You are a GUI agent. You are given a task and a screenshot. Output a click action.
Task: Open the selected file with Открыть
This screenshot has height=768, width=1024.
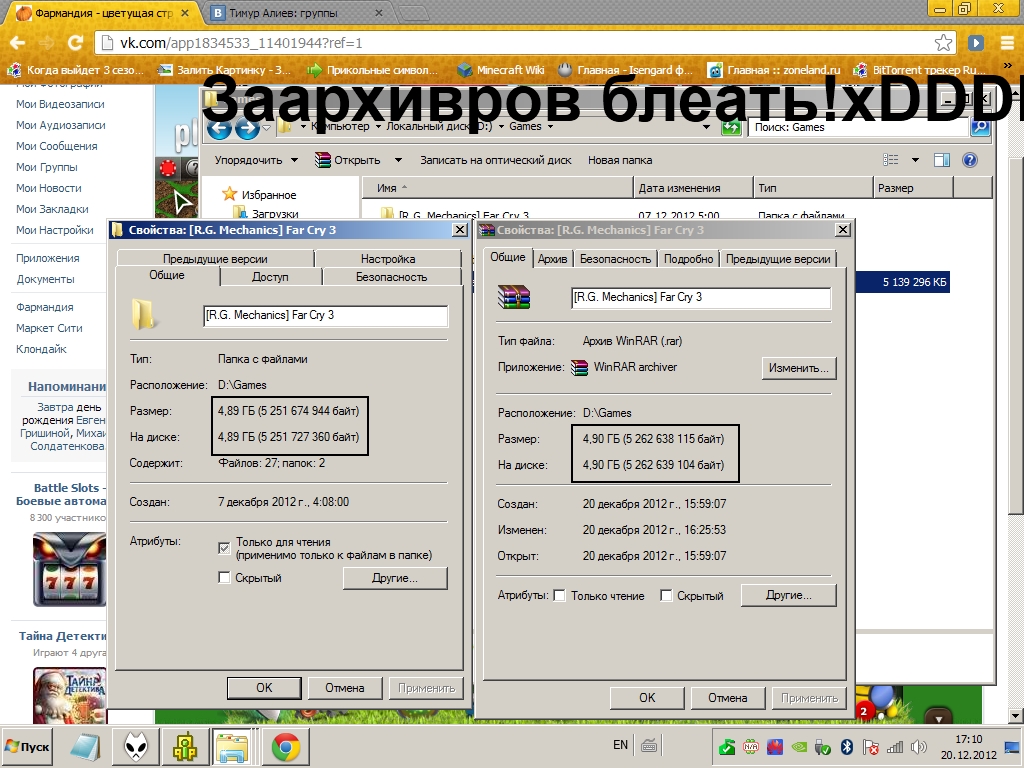point(347,160)
